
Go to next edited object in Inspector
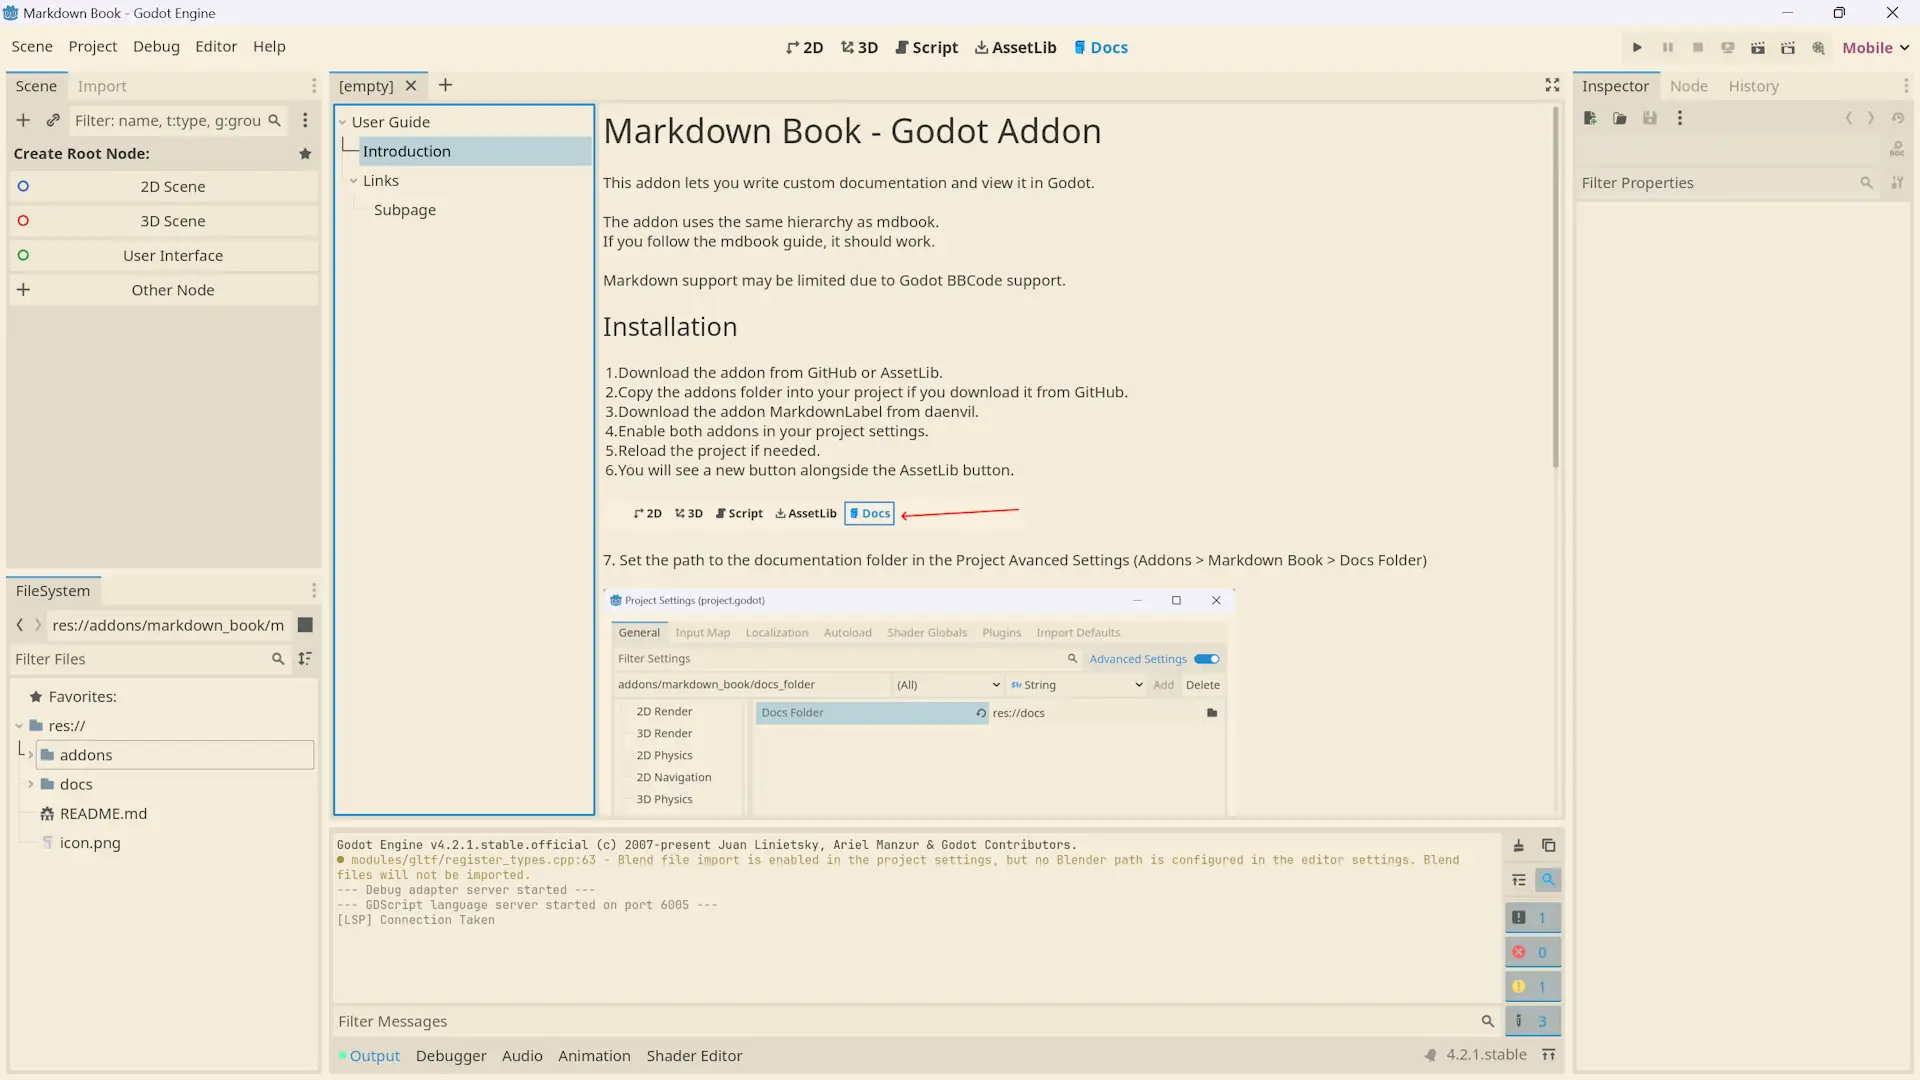(1871, 118)
